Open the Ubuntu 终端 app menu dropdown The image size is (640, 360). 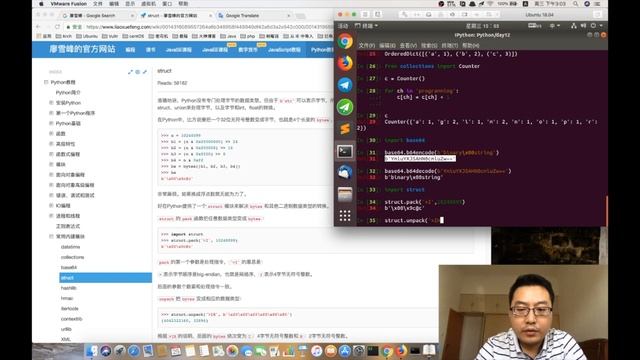pyautogui.click(x=366, y=26)
